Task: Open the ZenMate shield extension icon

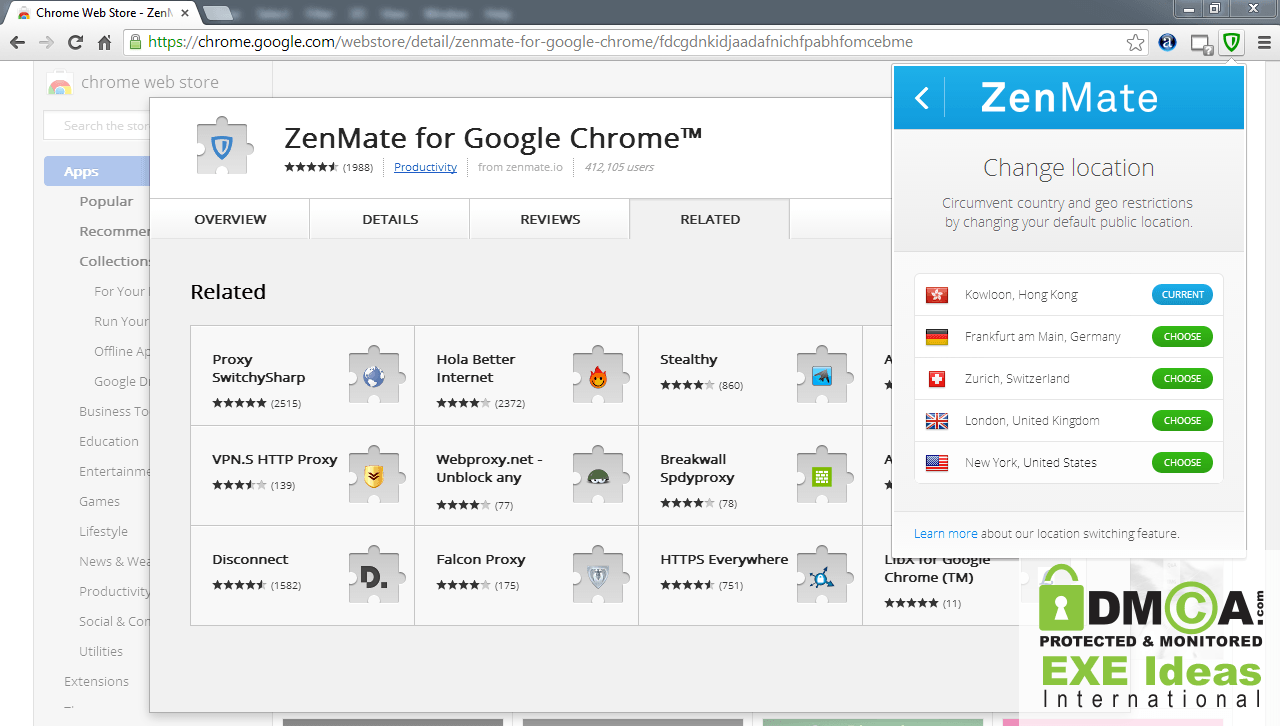Action: (1231, 42)
